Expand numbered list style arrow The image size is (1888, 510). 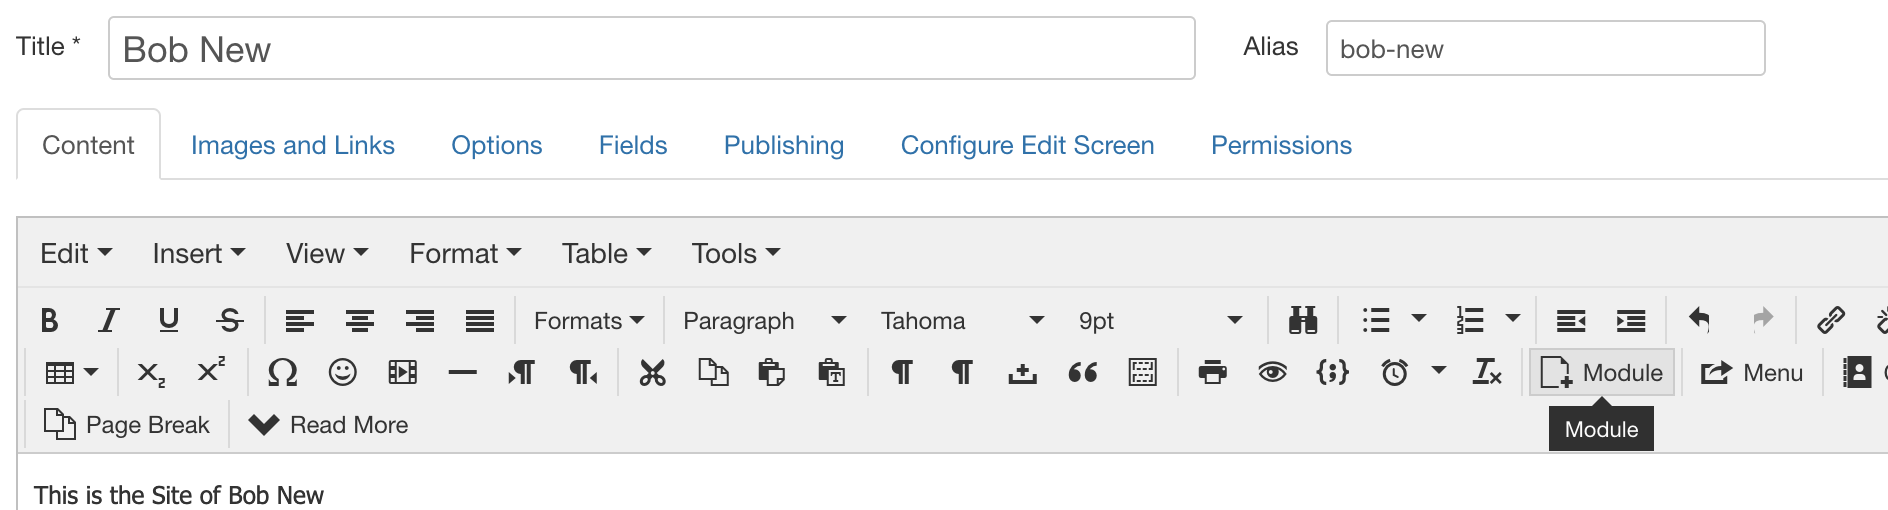[1513, 319]
